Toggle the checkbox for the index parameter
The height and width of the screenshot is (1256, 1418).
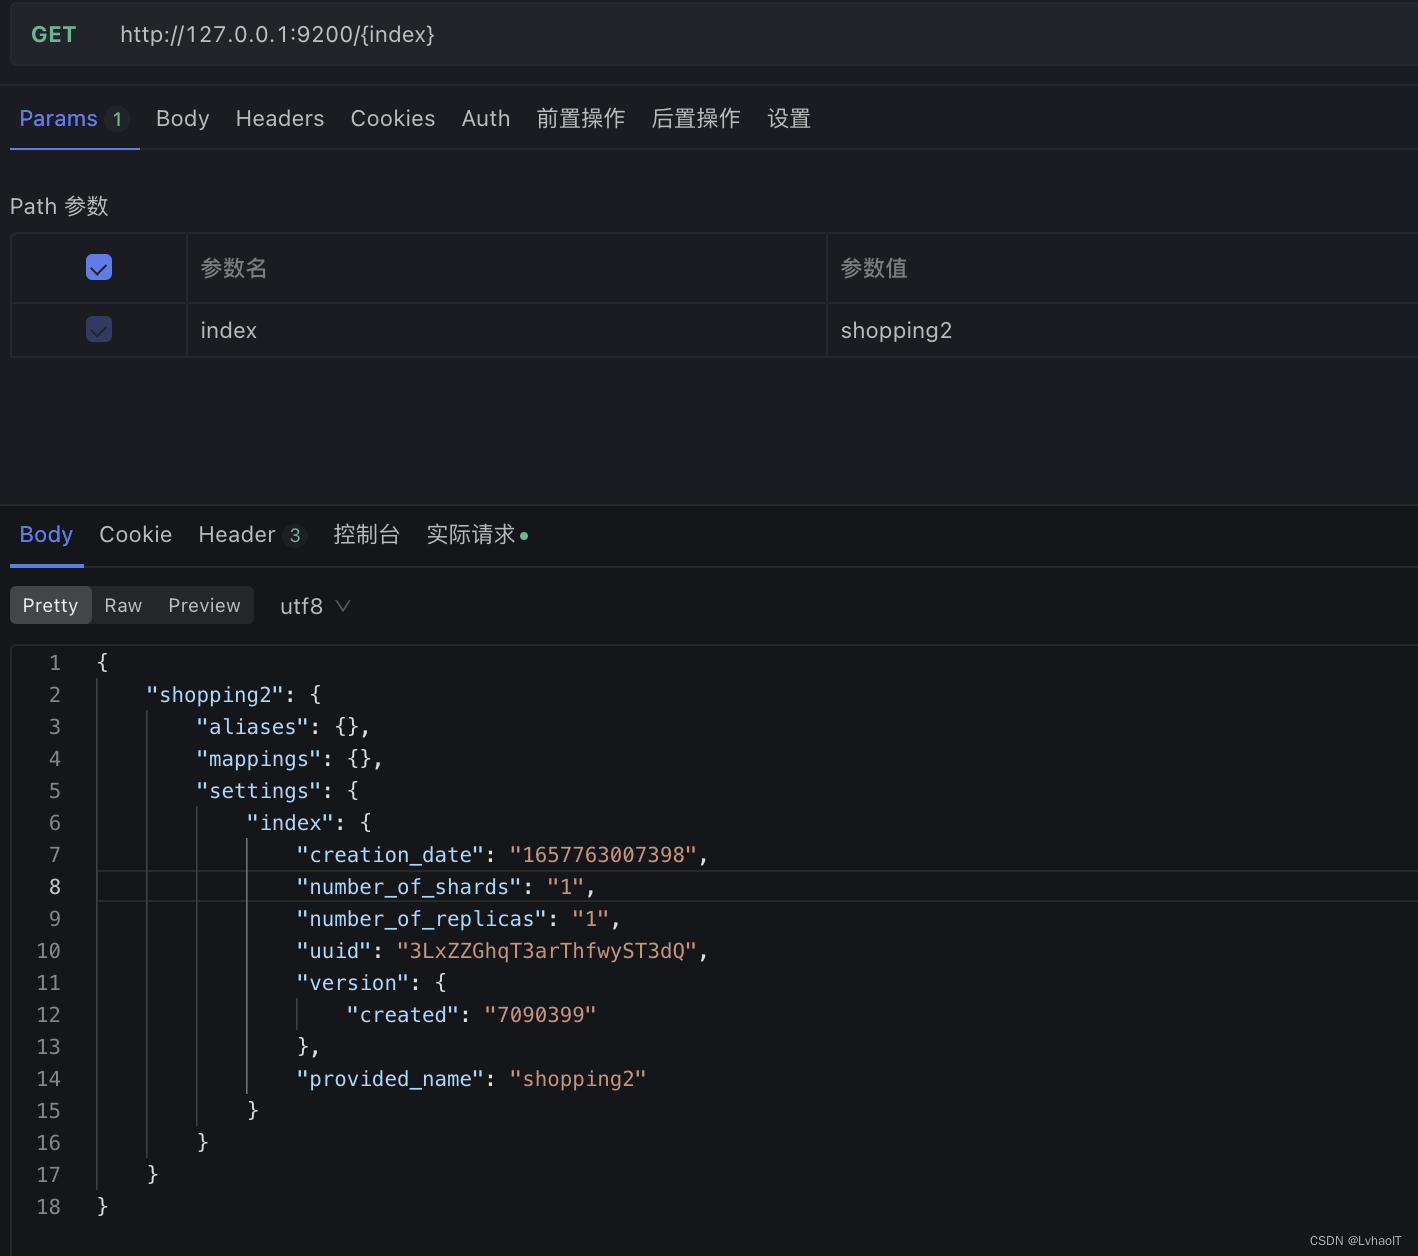tap(99, 329)
